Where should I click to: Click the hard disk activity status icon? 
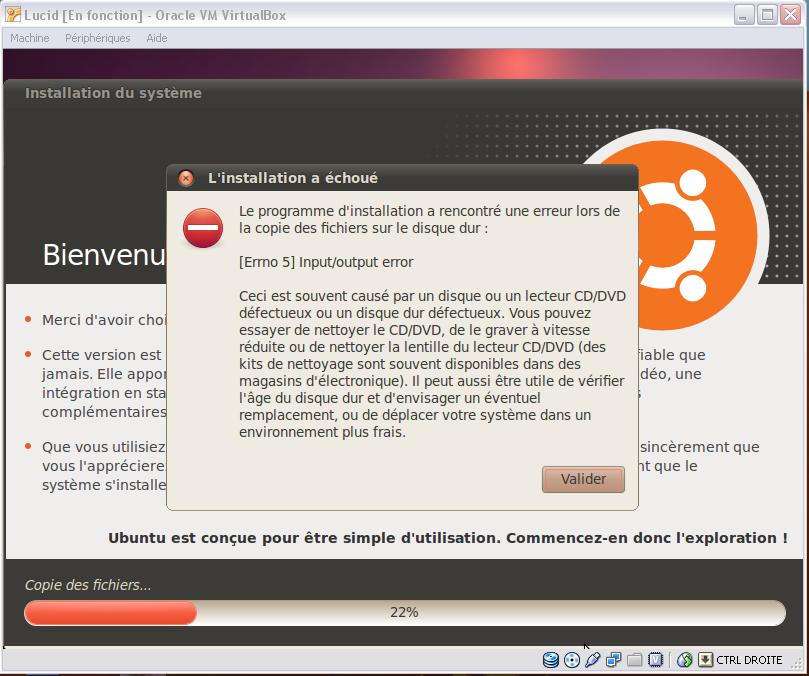point(551,659)
